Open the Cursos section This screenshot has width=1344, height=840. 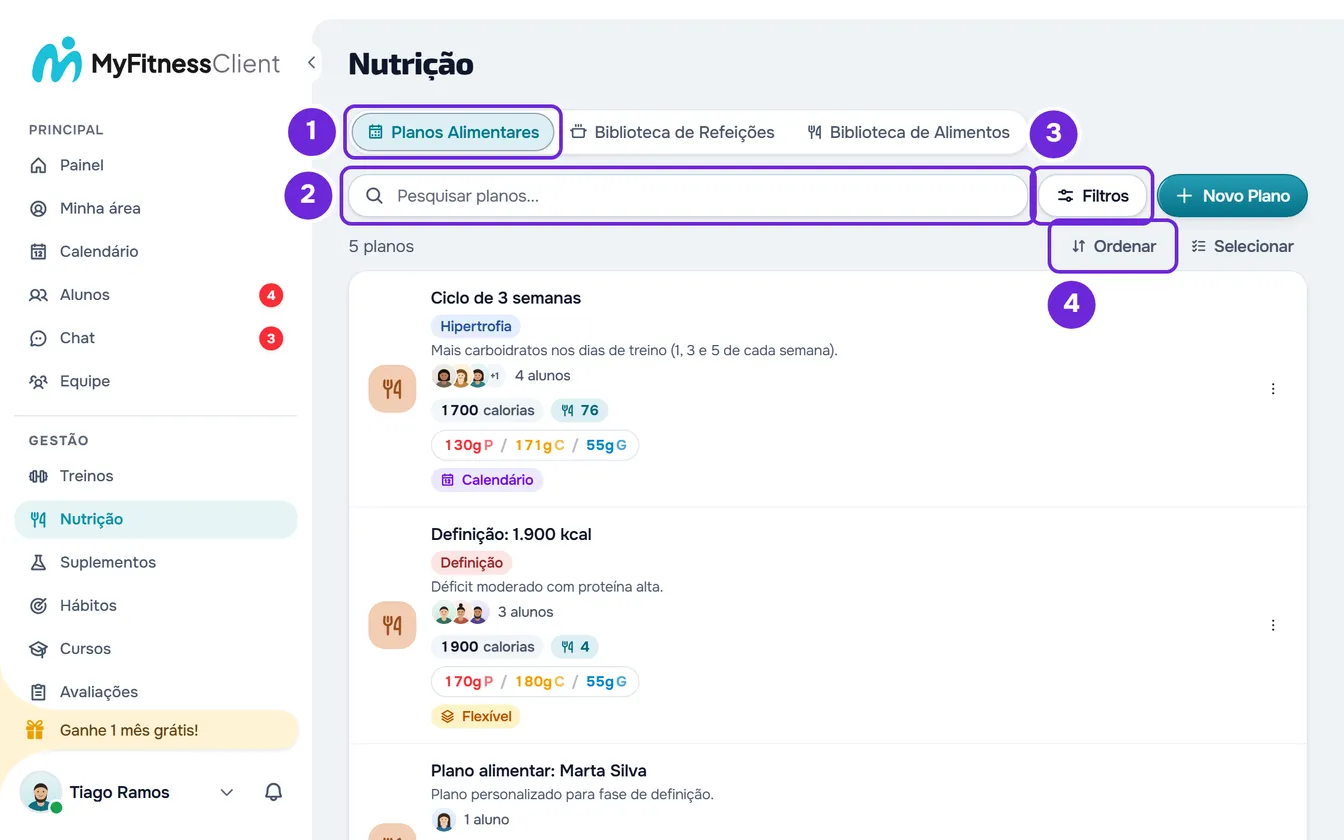point(156,648)
